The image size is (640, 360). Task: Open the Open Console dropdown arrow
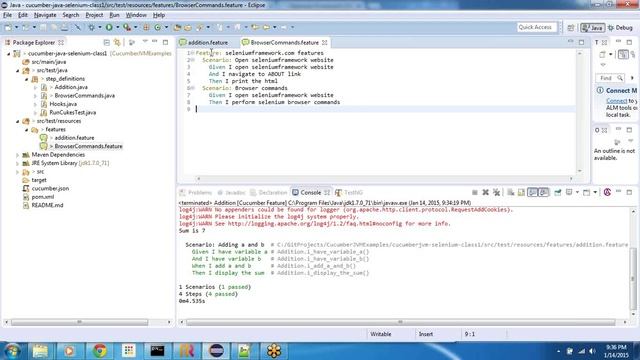coord(595,192)
